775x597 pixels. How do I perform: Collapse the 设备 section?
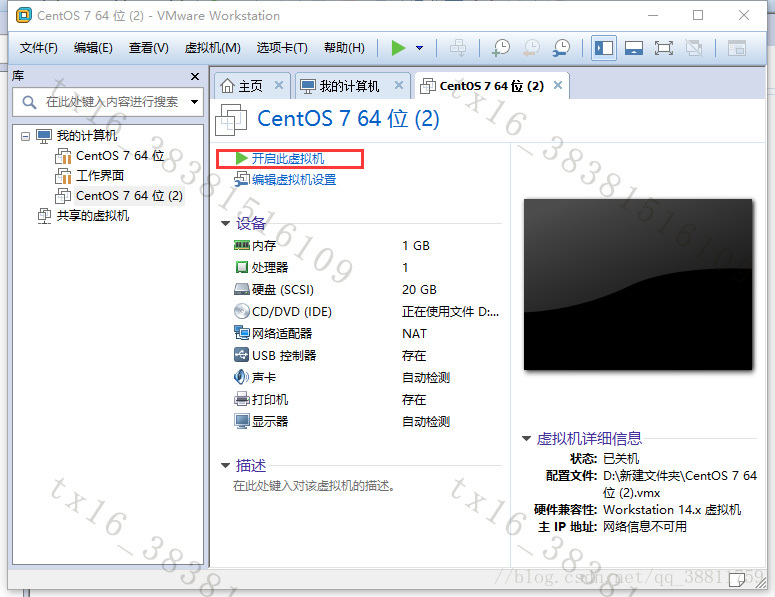tap(225, 223)
